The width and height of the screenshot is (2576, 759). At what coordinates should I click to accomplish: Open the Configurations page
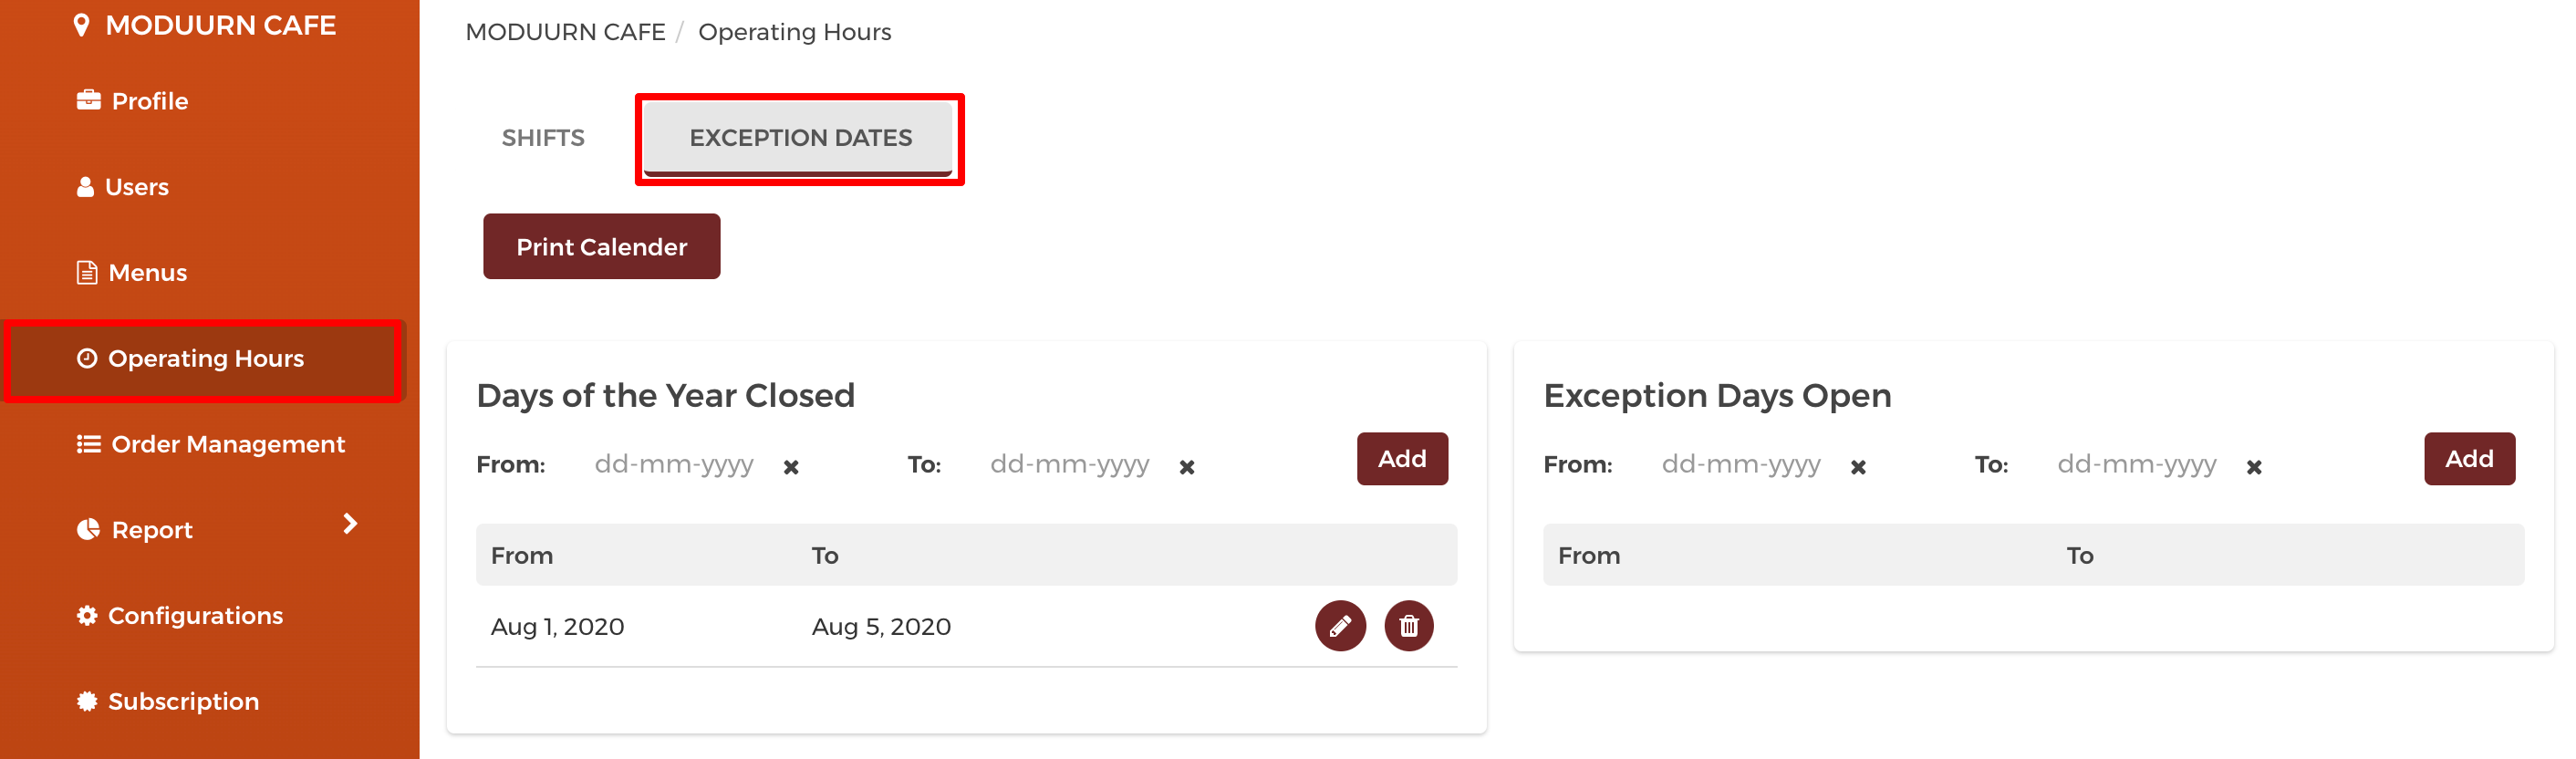click(x=180, y=616)
